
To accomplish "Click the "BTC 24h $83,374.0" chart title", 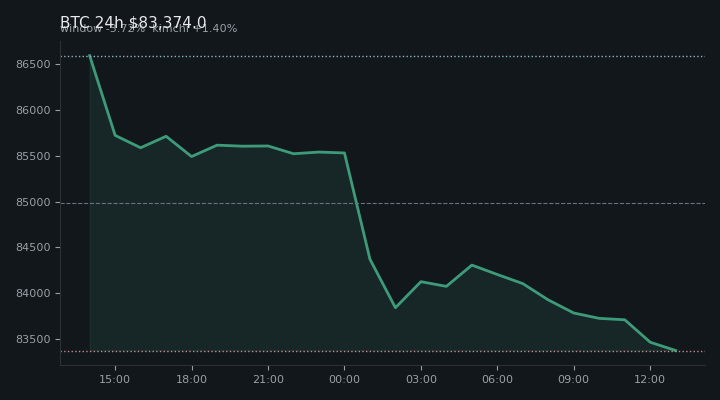I will (133, 22).
